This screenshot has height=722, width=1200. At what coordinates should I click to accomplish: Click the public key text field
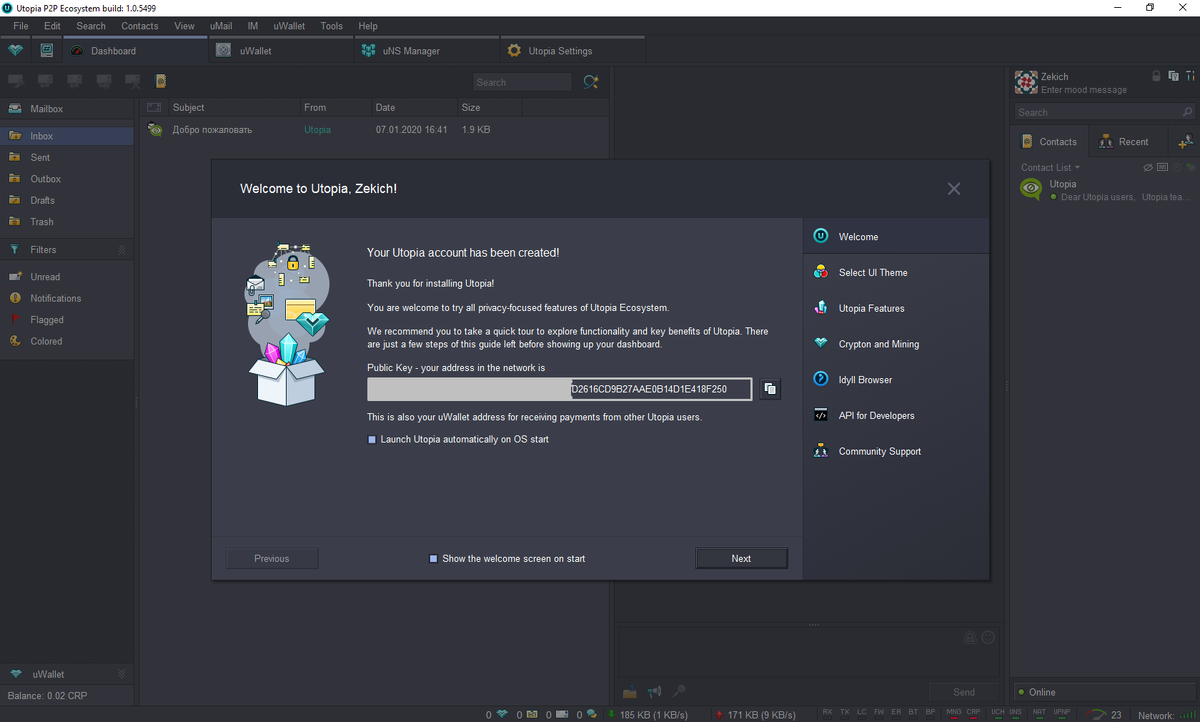point(559,388)
